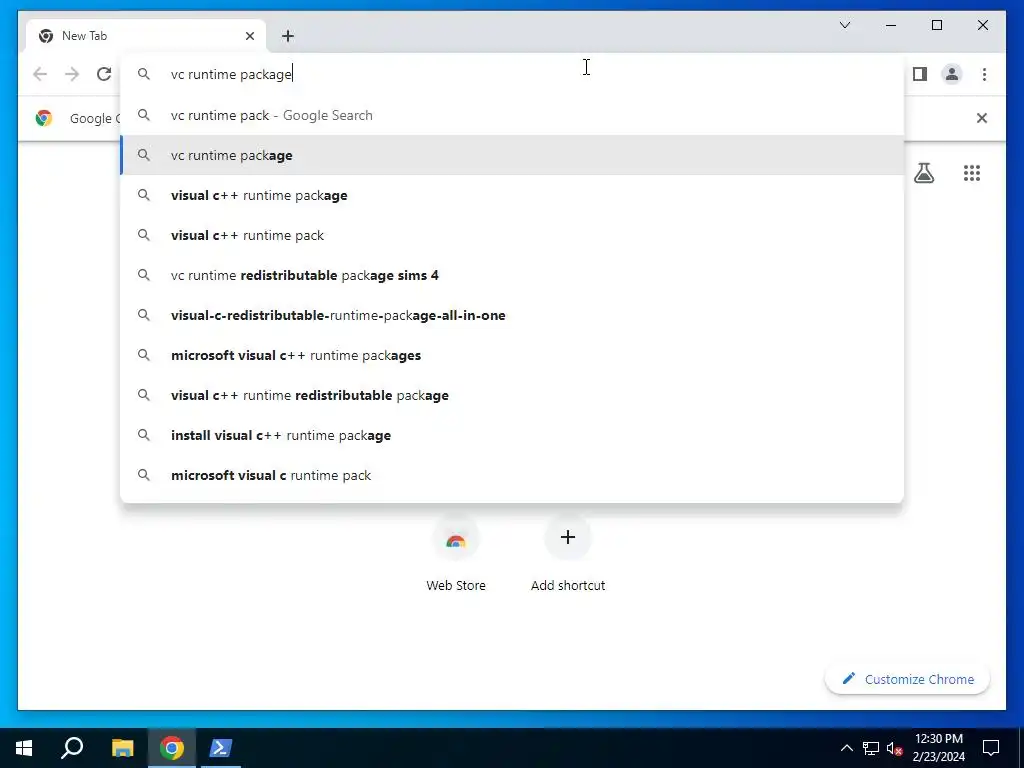Click the muted volume tray icon
The height and width of the screenshot is (768, 1024).
pyautogui.click(x=895, y=748)
